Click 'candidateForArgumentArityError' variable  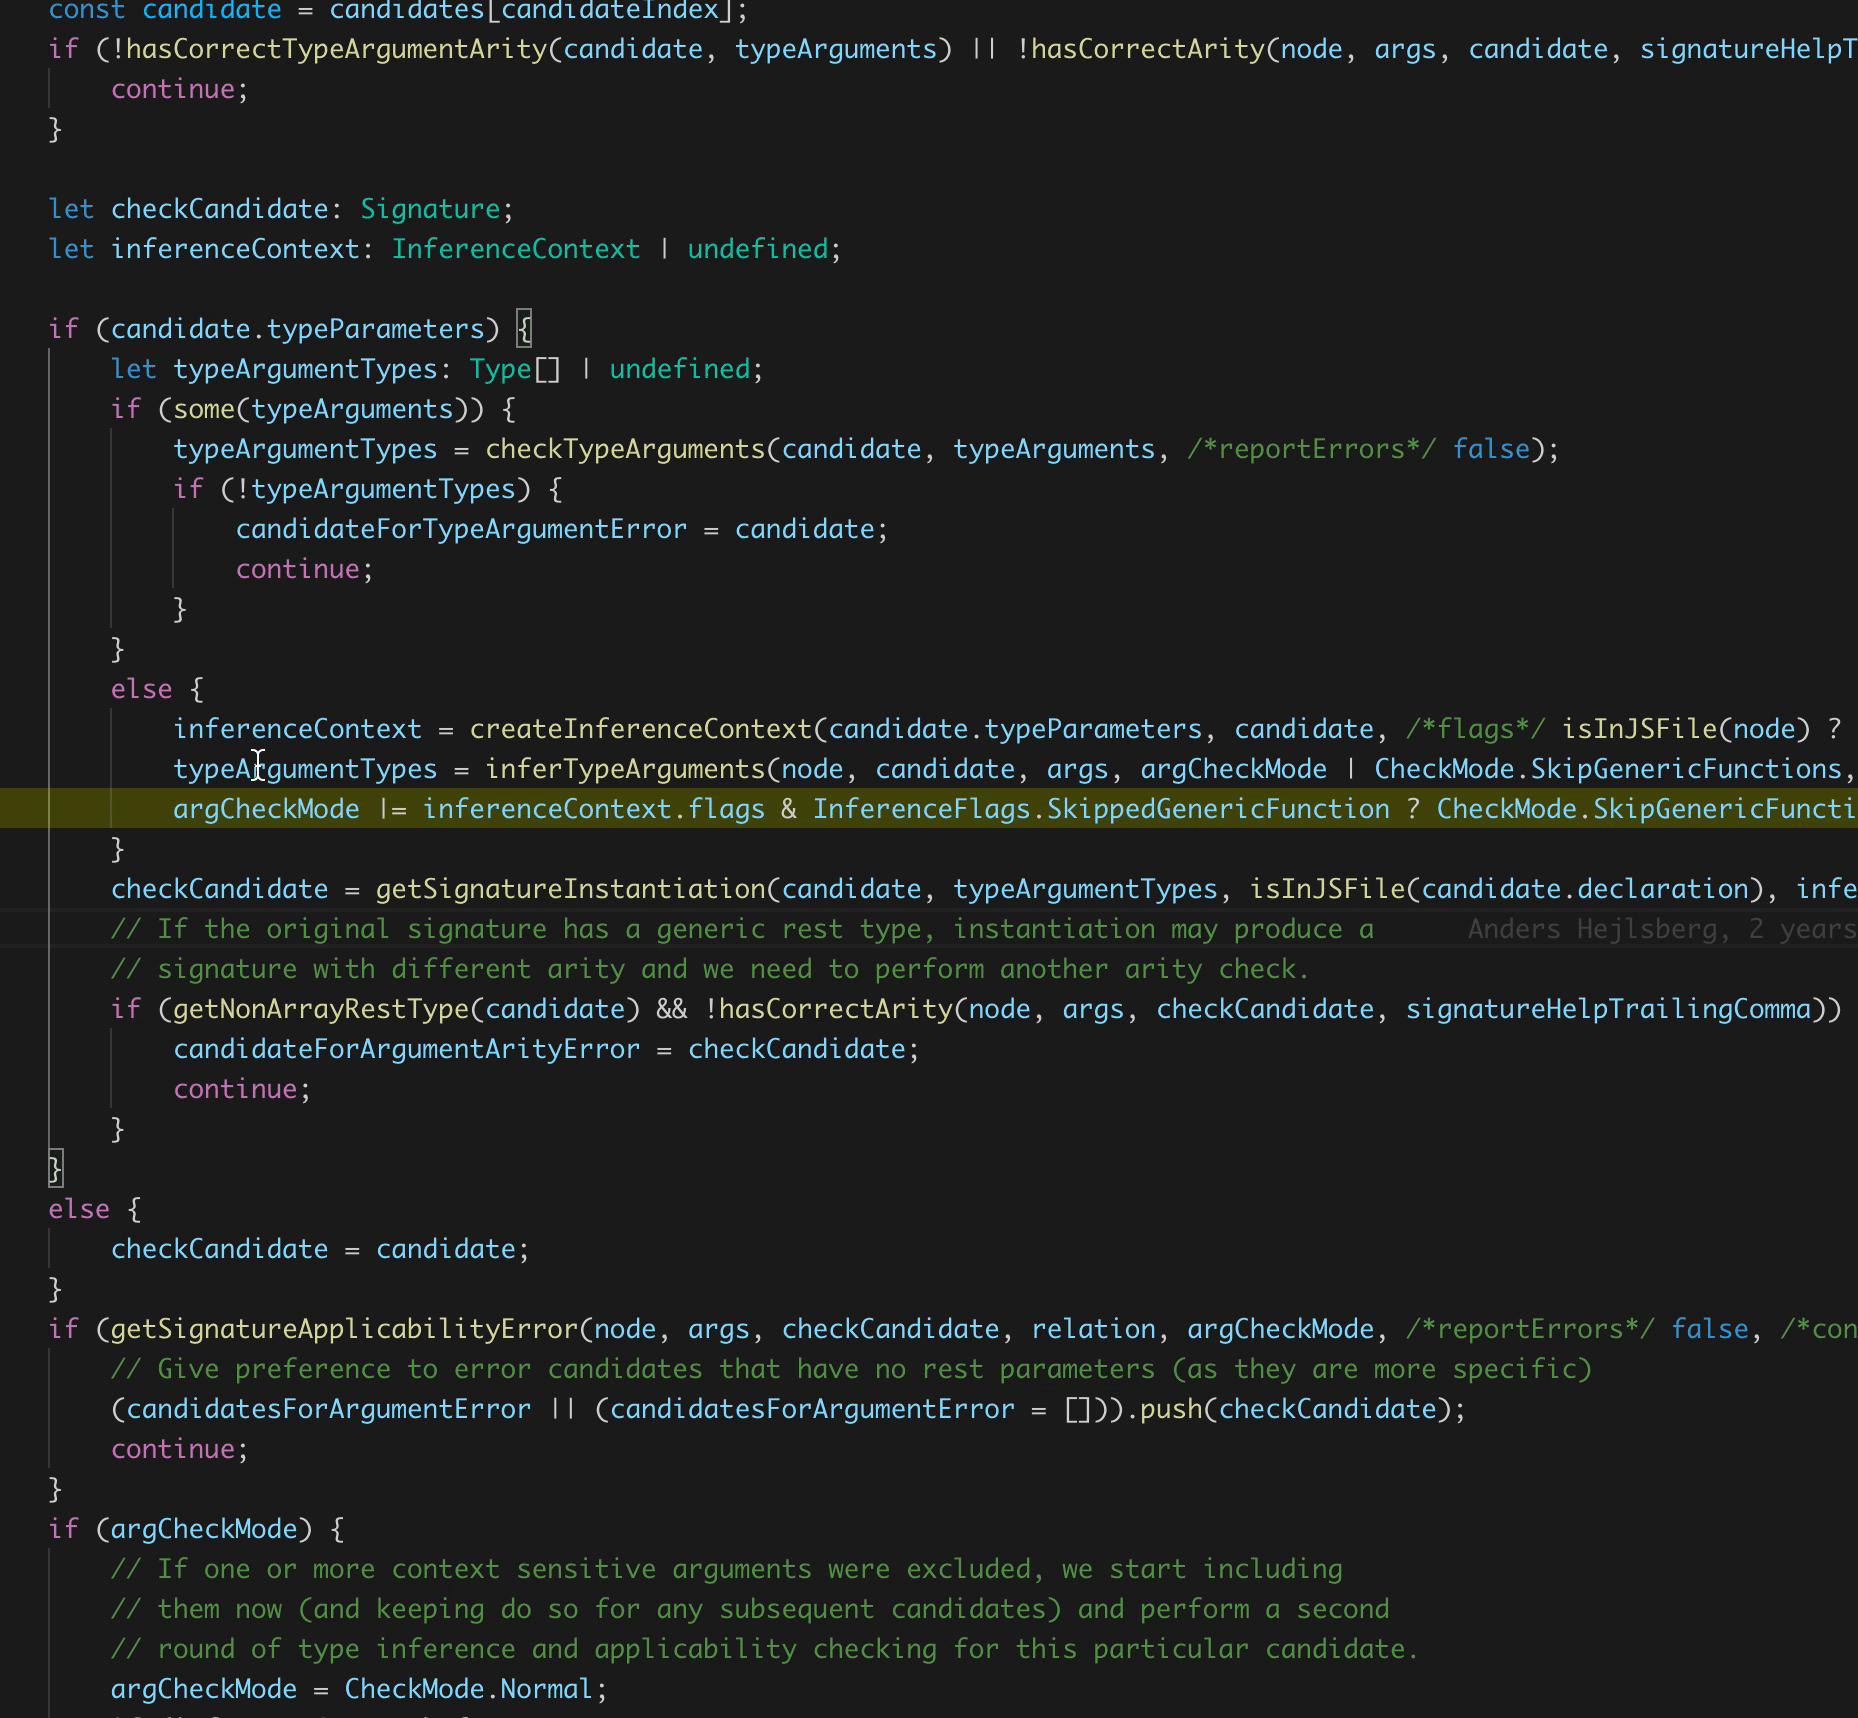[406, 1049]
